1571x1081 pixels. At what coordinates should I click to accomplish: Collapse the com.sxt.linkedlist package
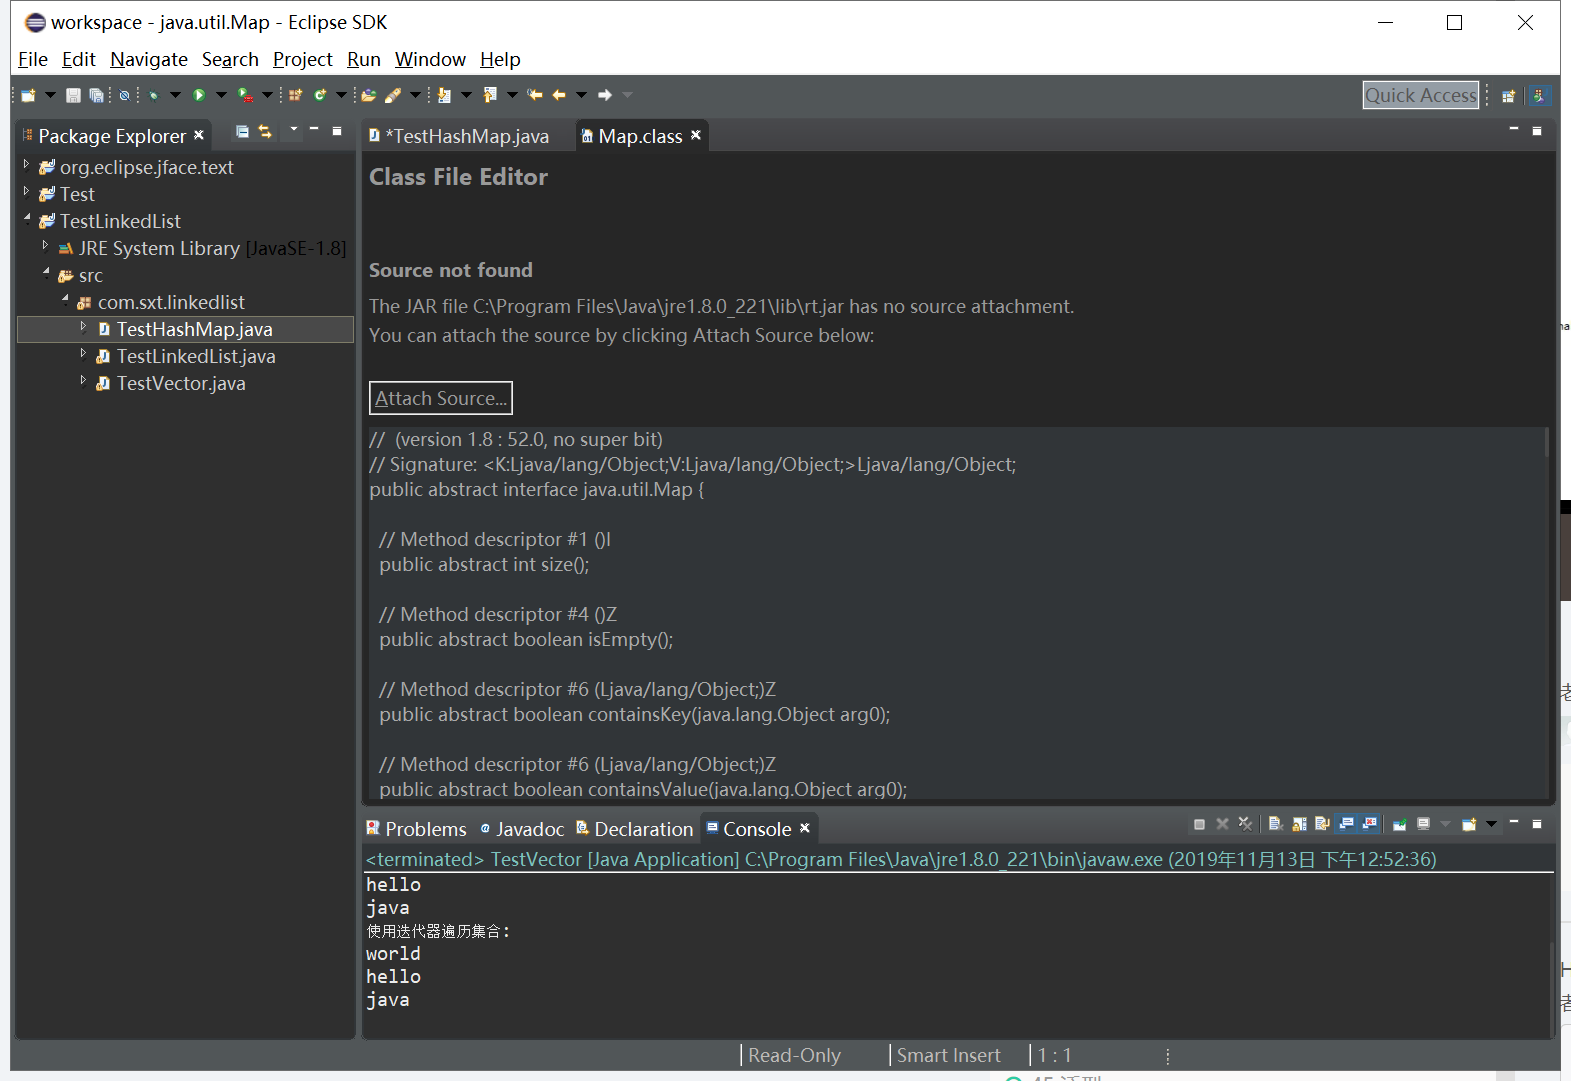[x=65, y=299]
